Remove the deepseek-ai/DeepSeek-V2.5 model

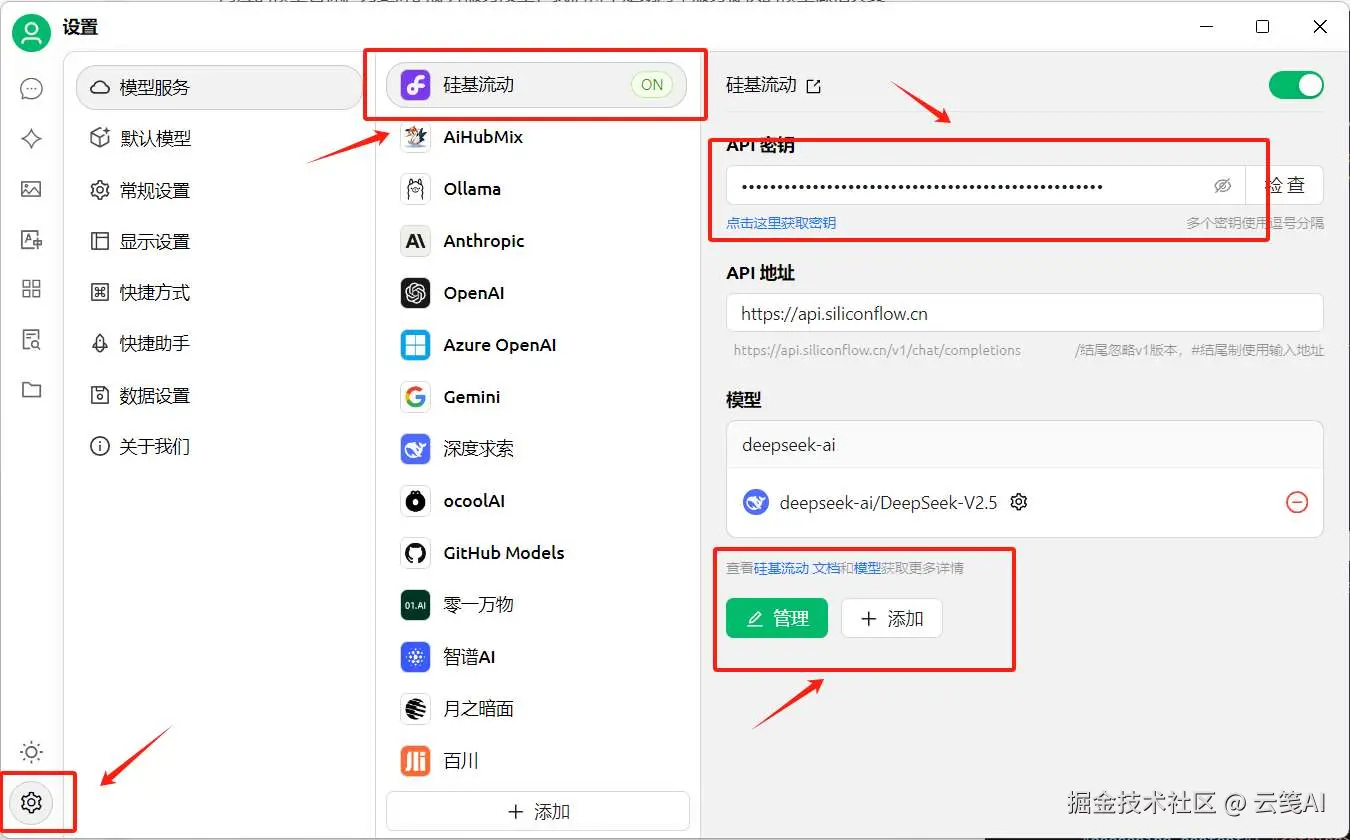[1297, 502]
